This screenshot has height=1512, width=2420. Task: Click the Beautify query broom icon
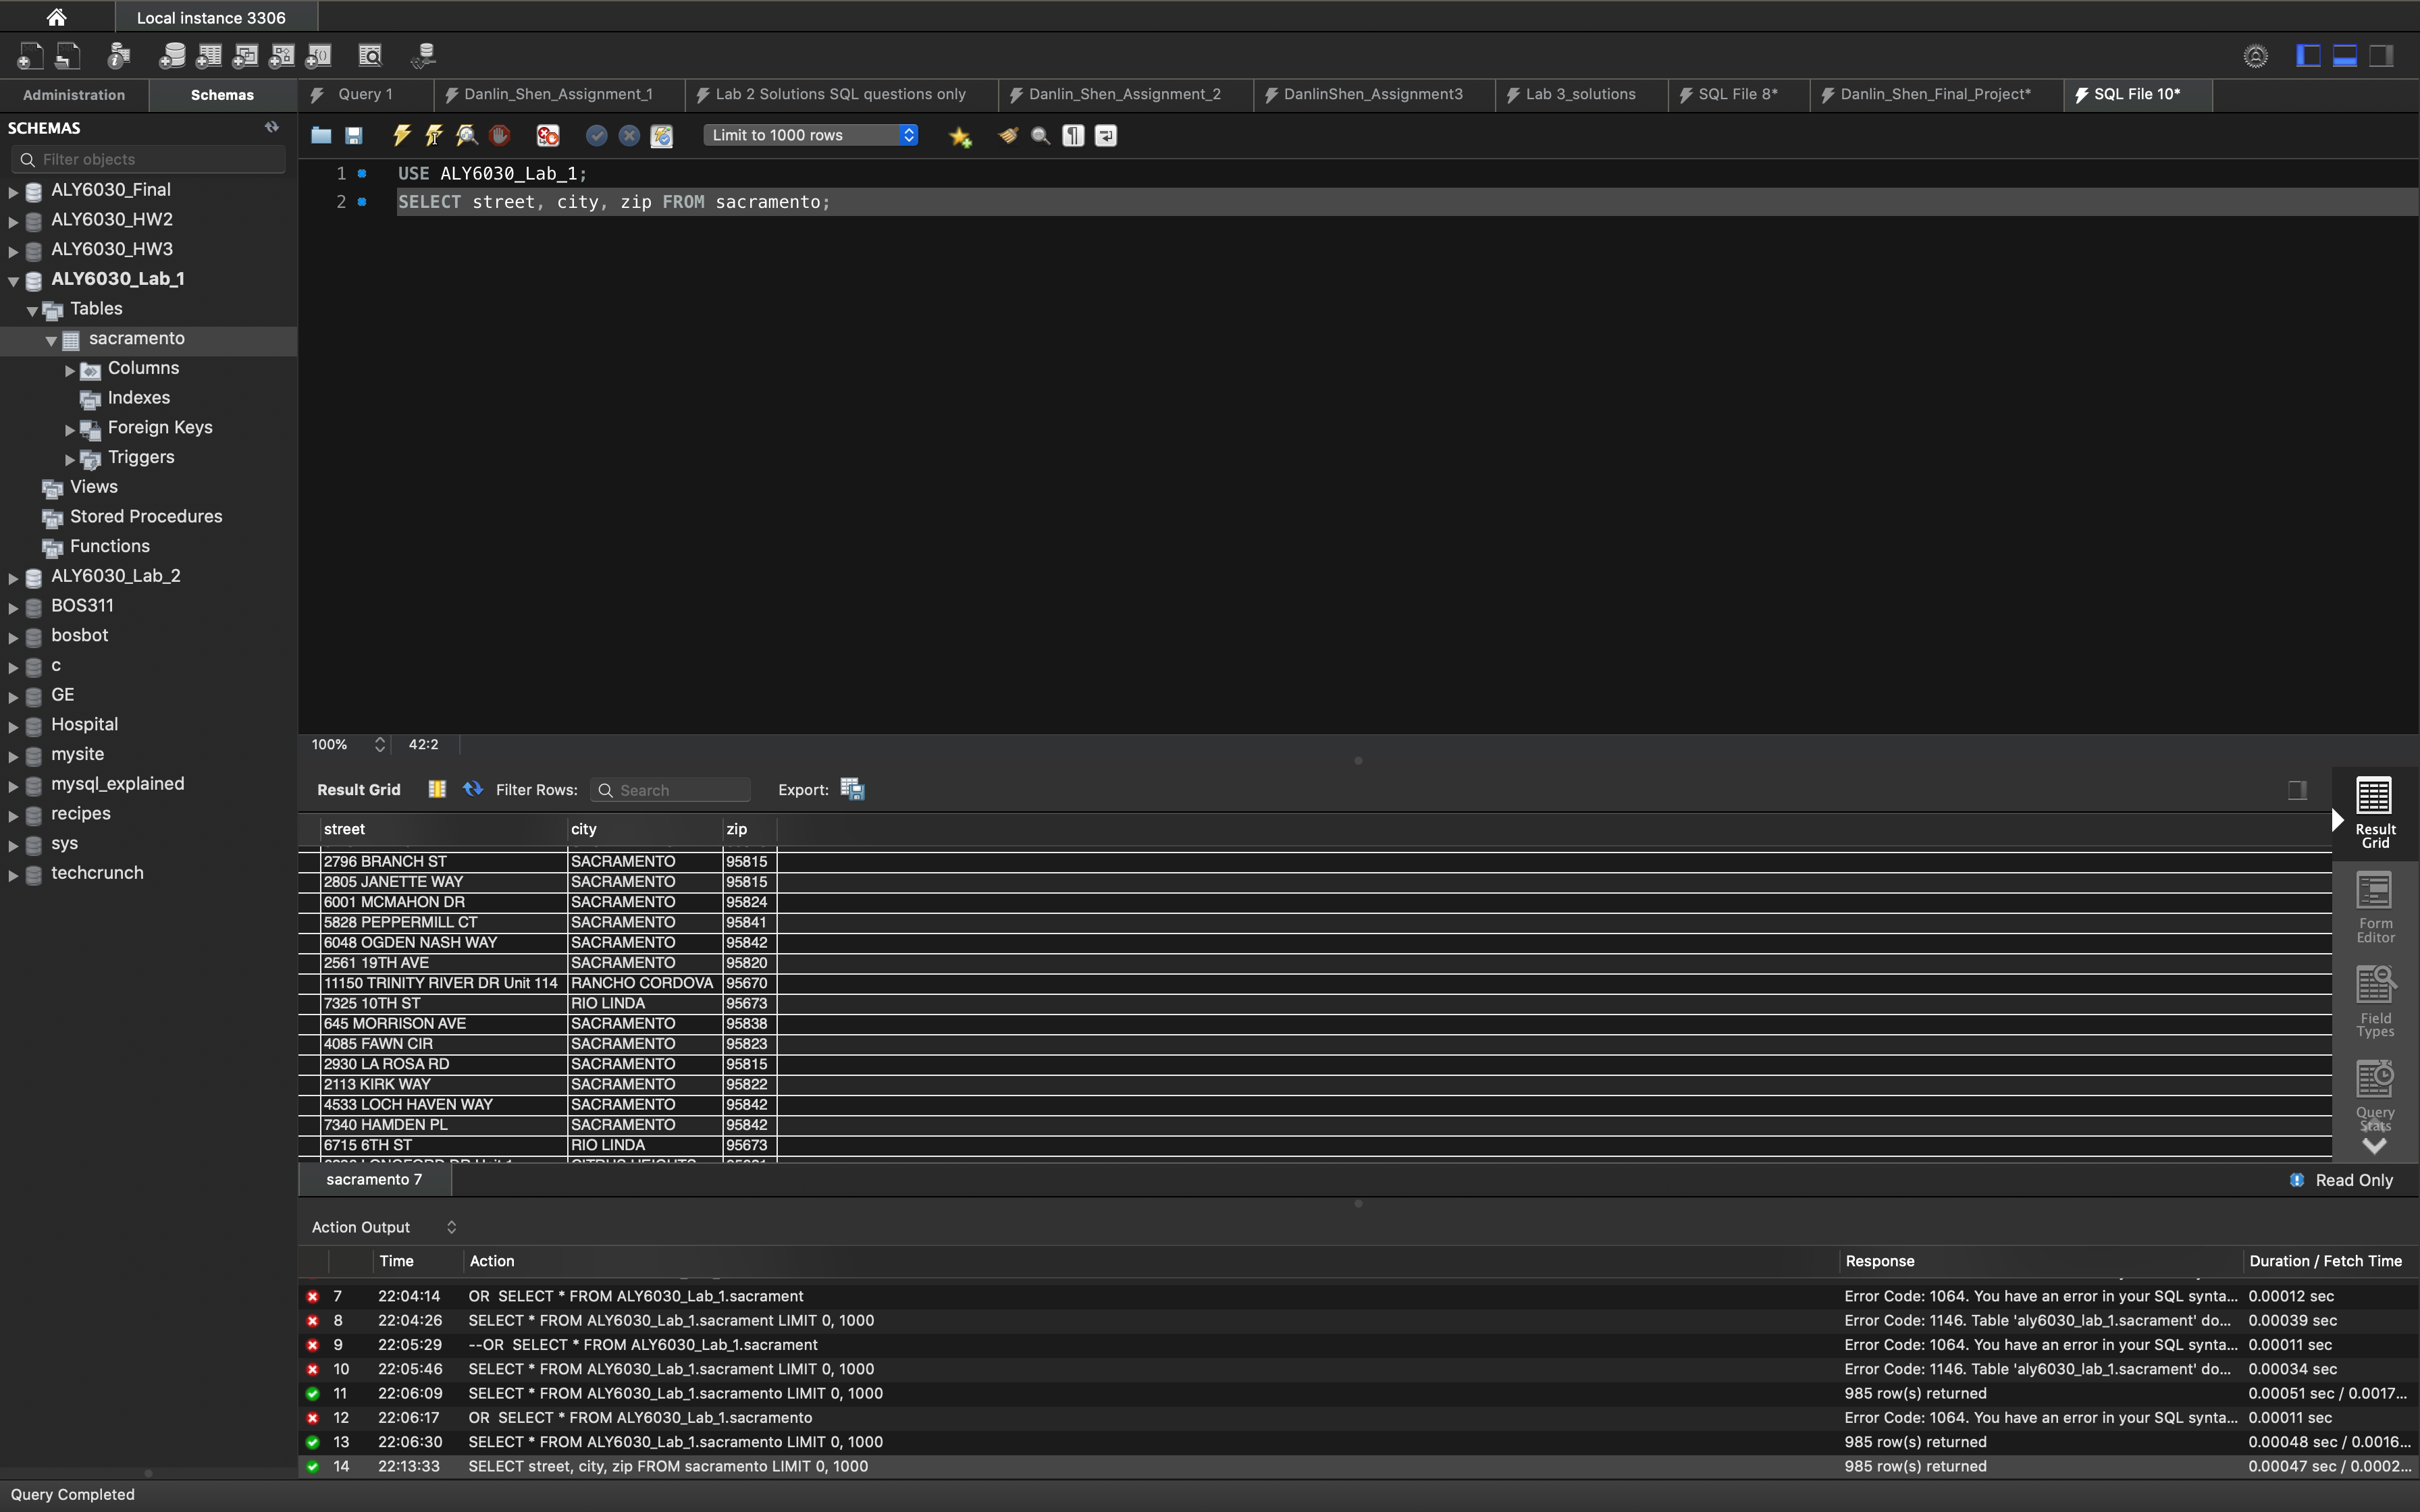coord(1008,135)
